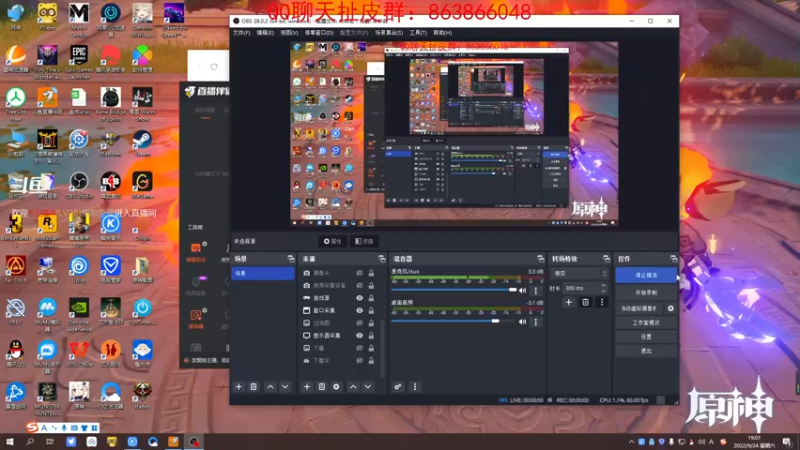800x450 pixels.
Task: Open 工具(T) Tools menu
Action: click(418, 33)
